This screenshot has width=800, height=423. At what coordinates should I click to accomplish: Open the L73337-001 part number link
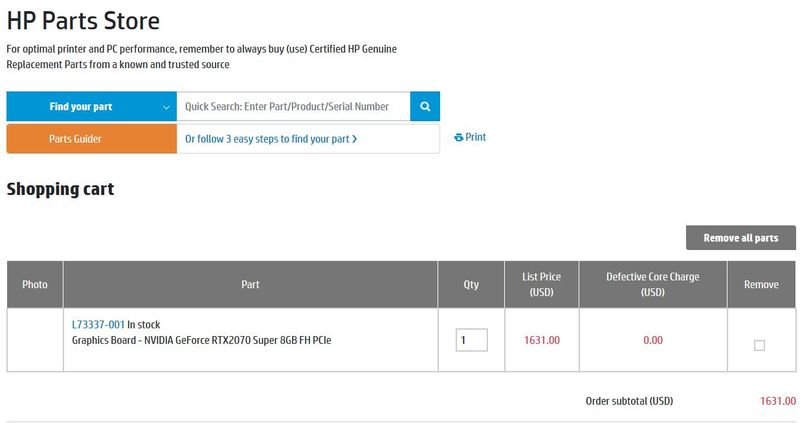click(x=98, y=325)
